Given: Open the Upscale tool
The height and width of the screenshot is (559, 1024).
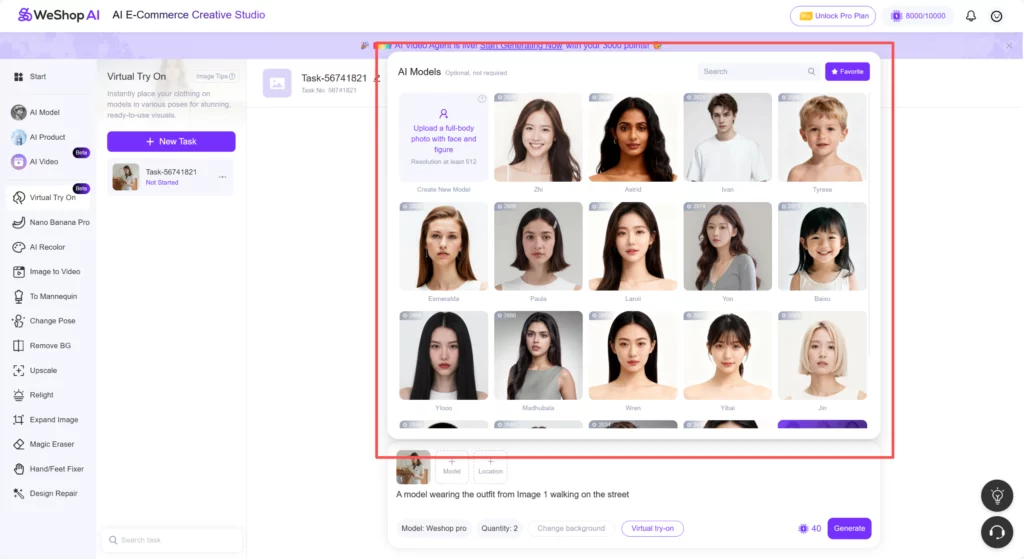Looking at the screenshot, I should pos(35,370).
